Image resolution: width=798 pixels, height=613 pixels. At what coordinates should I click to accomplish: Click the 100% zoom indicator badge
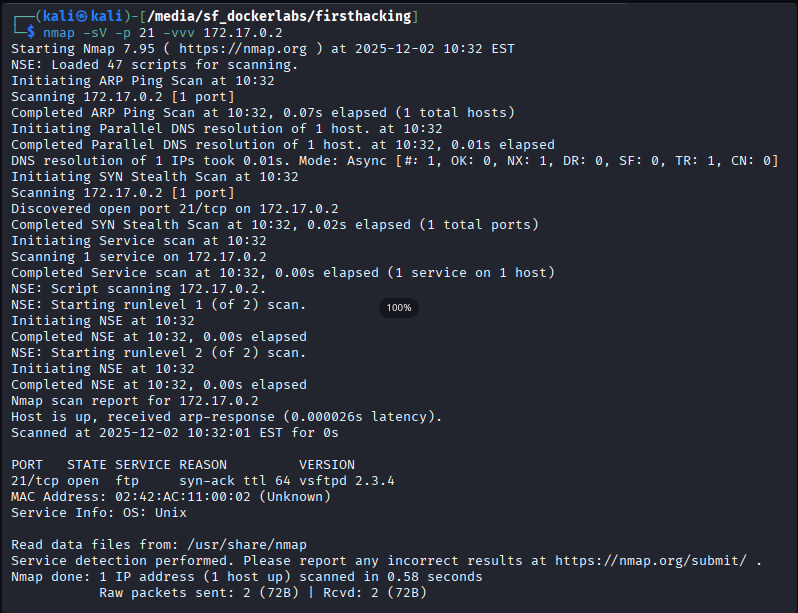click(399, 307)
